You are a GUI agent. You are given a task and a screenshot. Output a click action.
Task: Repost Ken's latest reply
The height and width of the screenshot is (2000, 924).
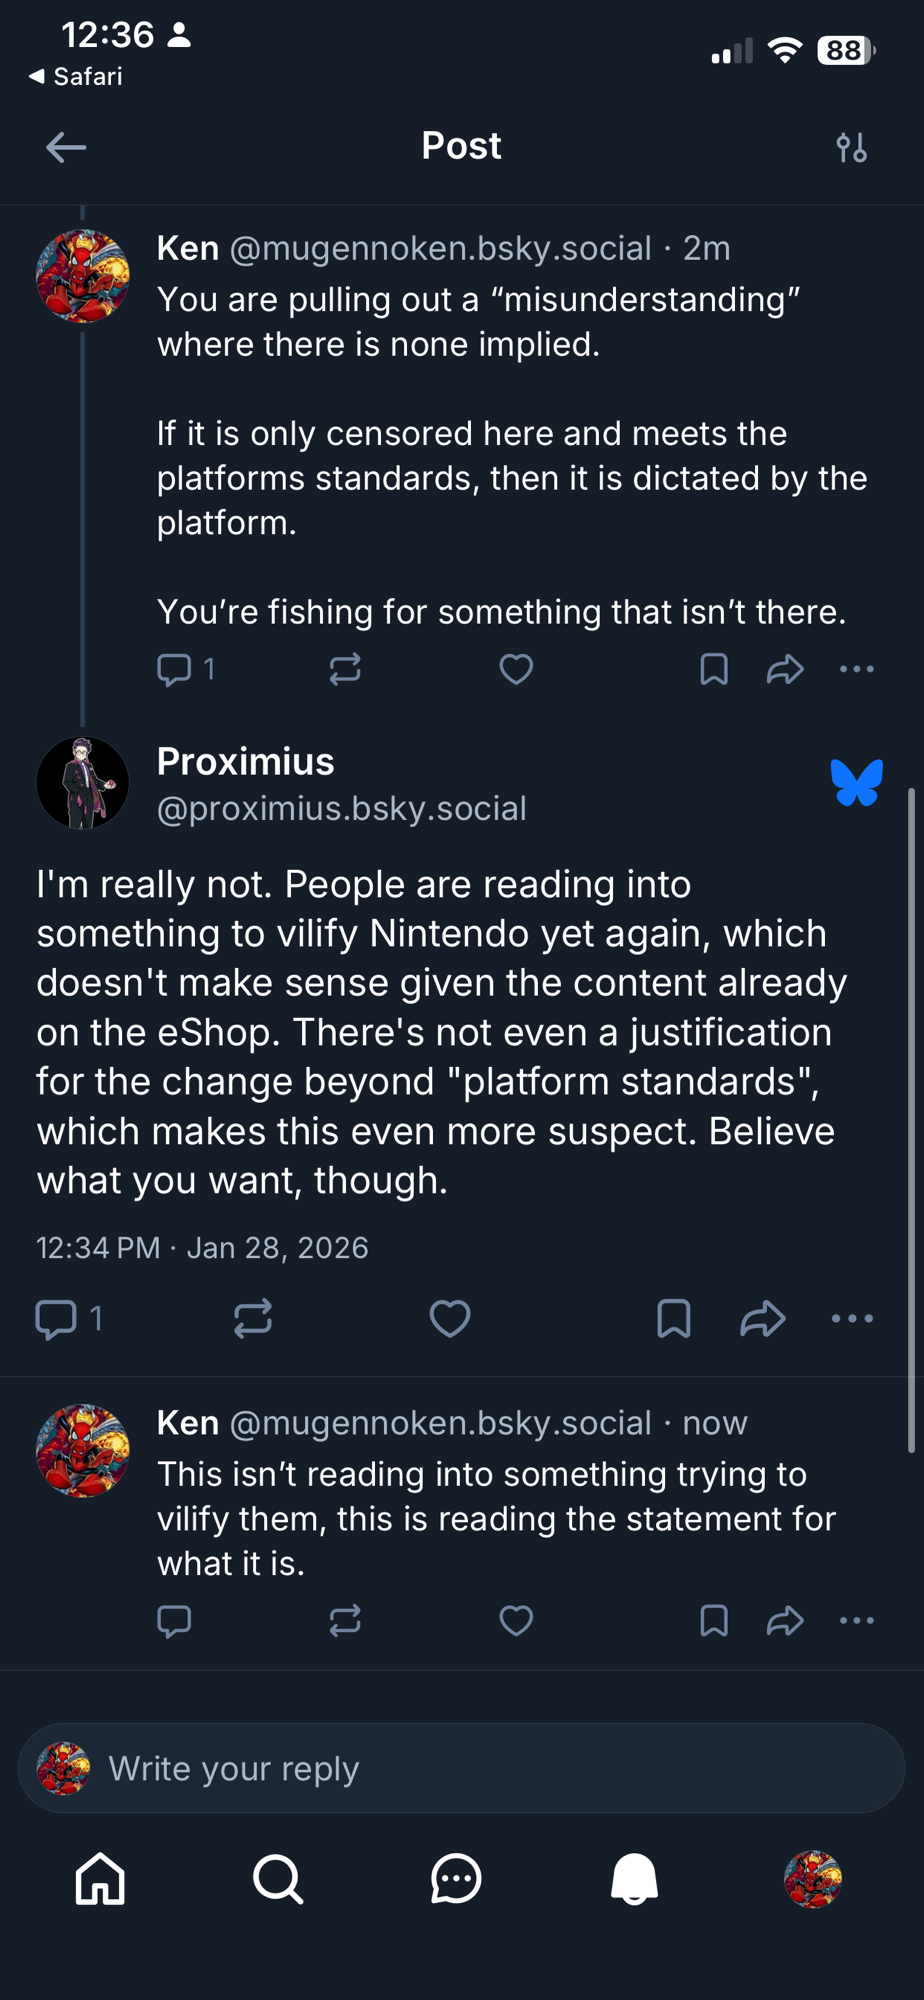click(345, 1620)
